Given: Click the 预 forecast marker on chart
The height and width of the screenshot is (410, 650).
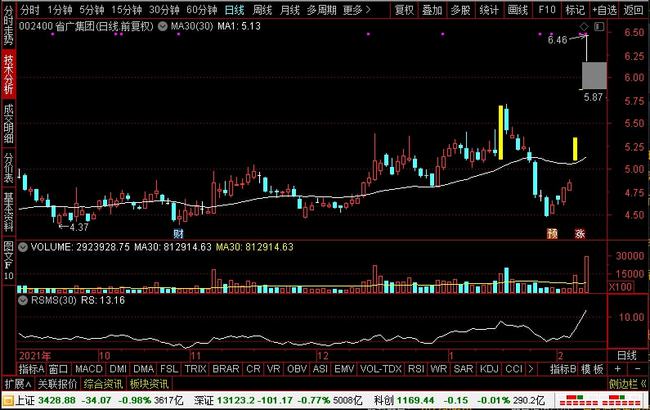Looking at the screenshot, I should pos(551,232).
